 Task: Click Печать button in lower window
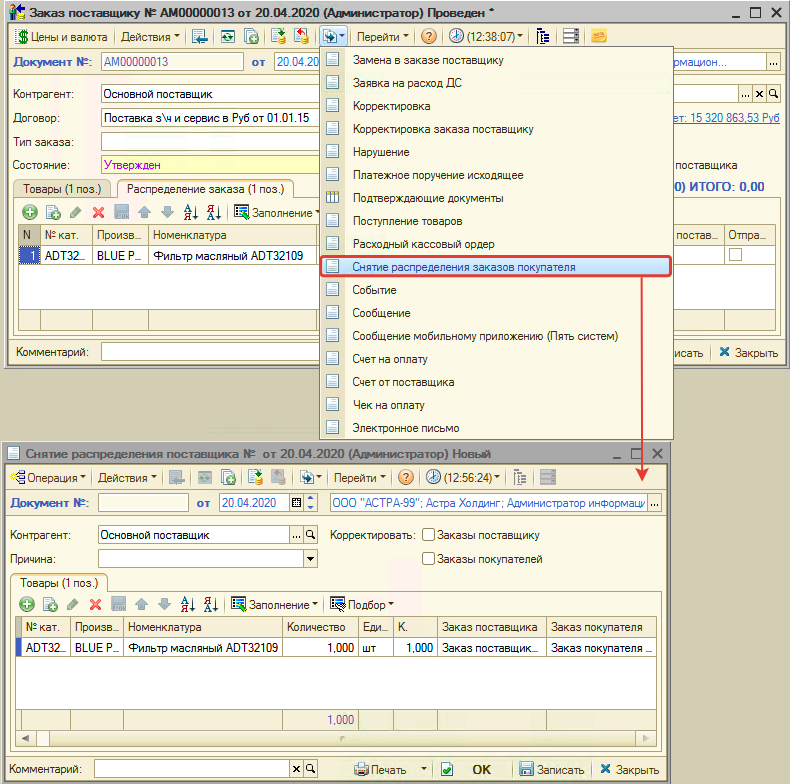click(380, 769)
